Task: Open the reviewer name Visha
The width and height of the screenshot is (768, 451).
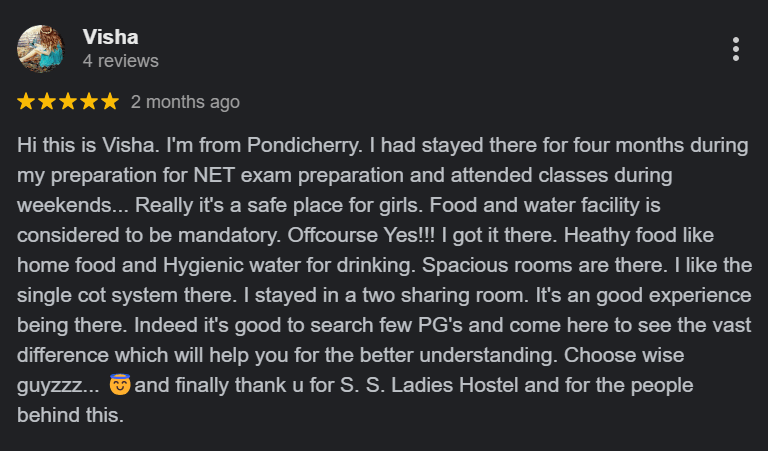Action: point(111,37)
